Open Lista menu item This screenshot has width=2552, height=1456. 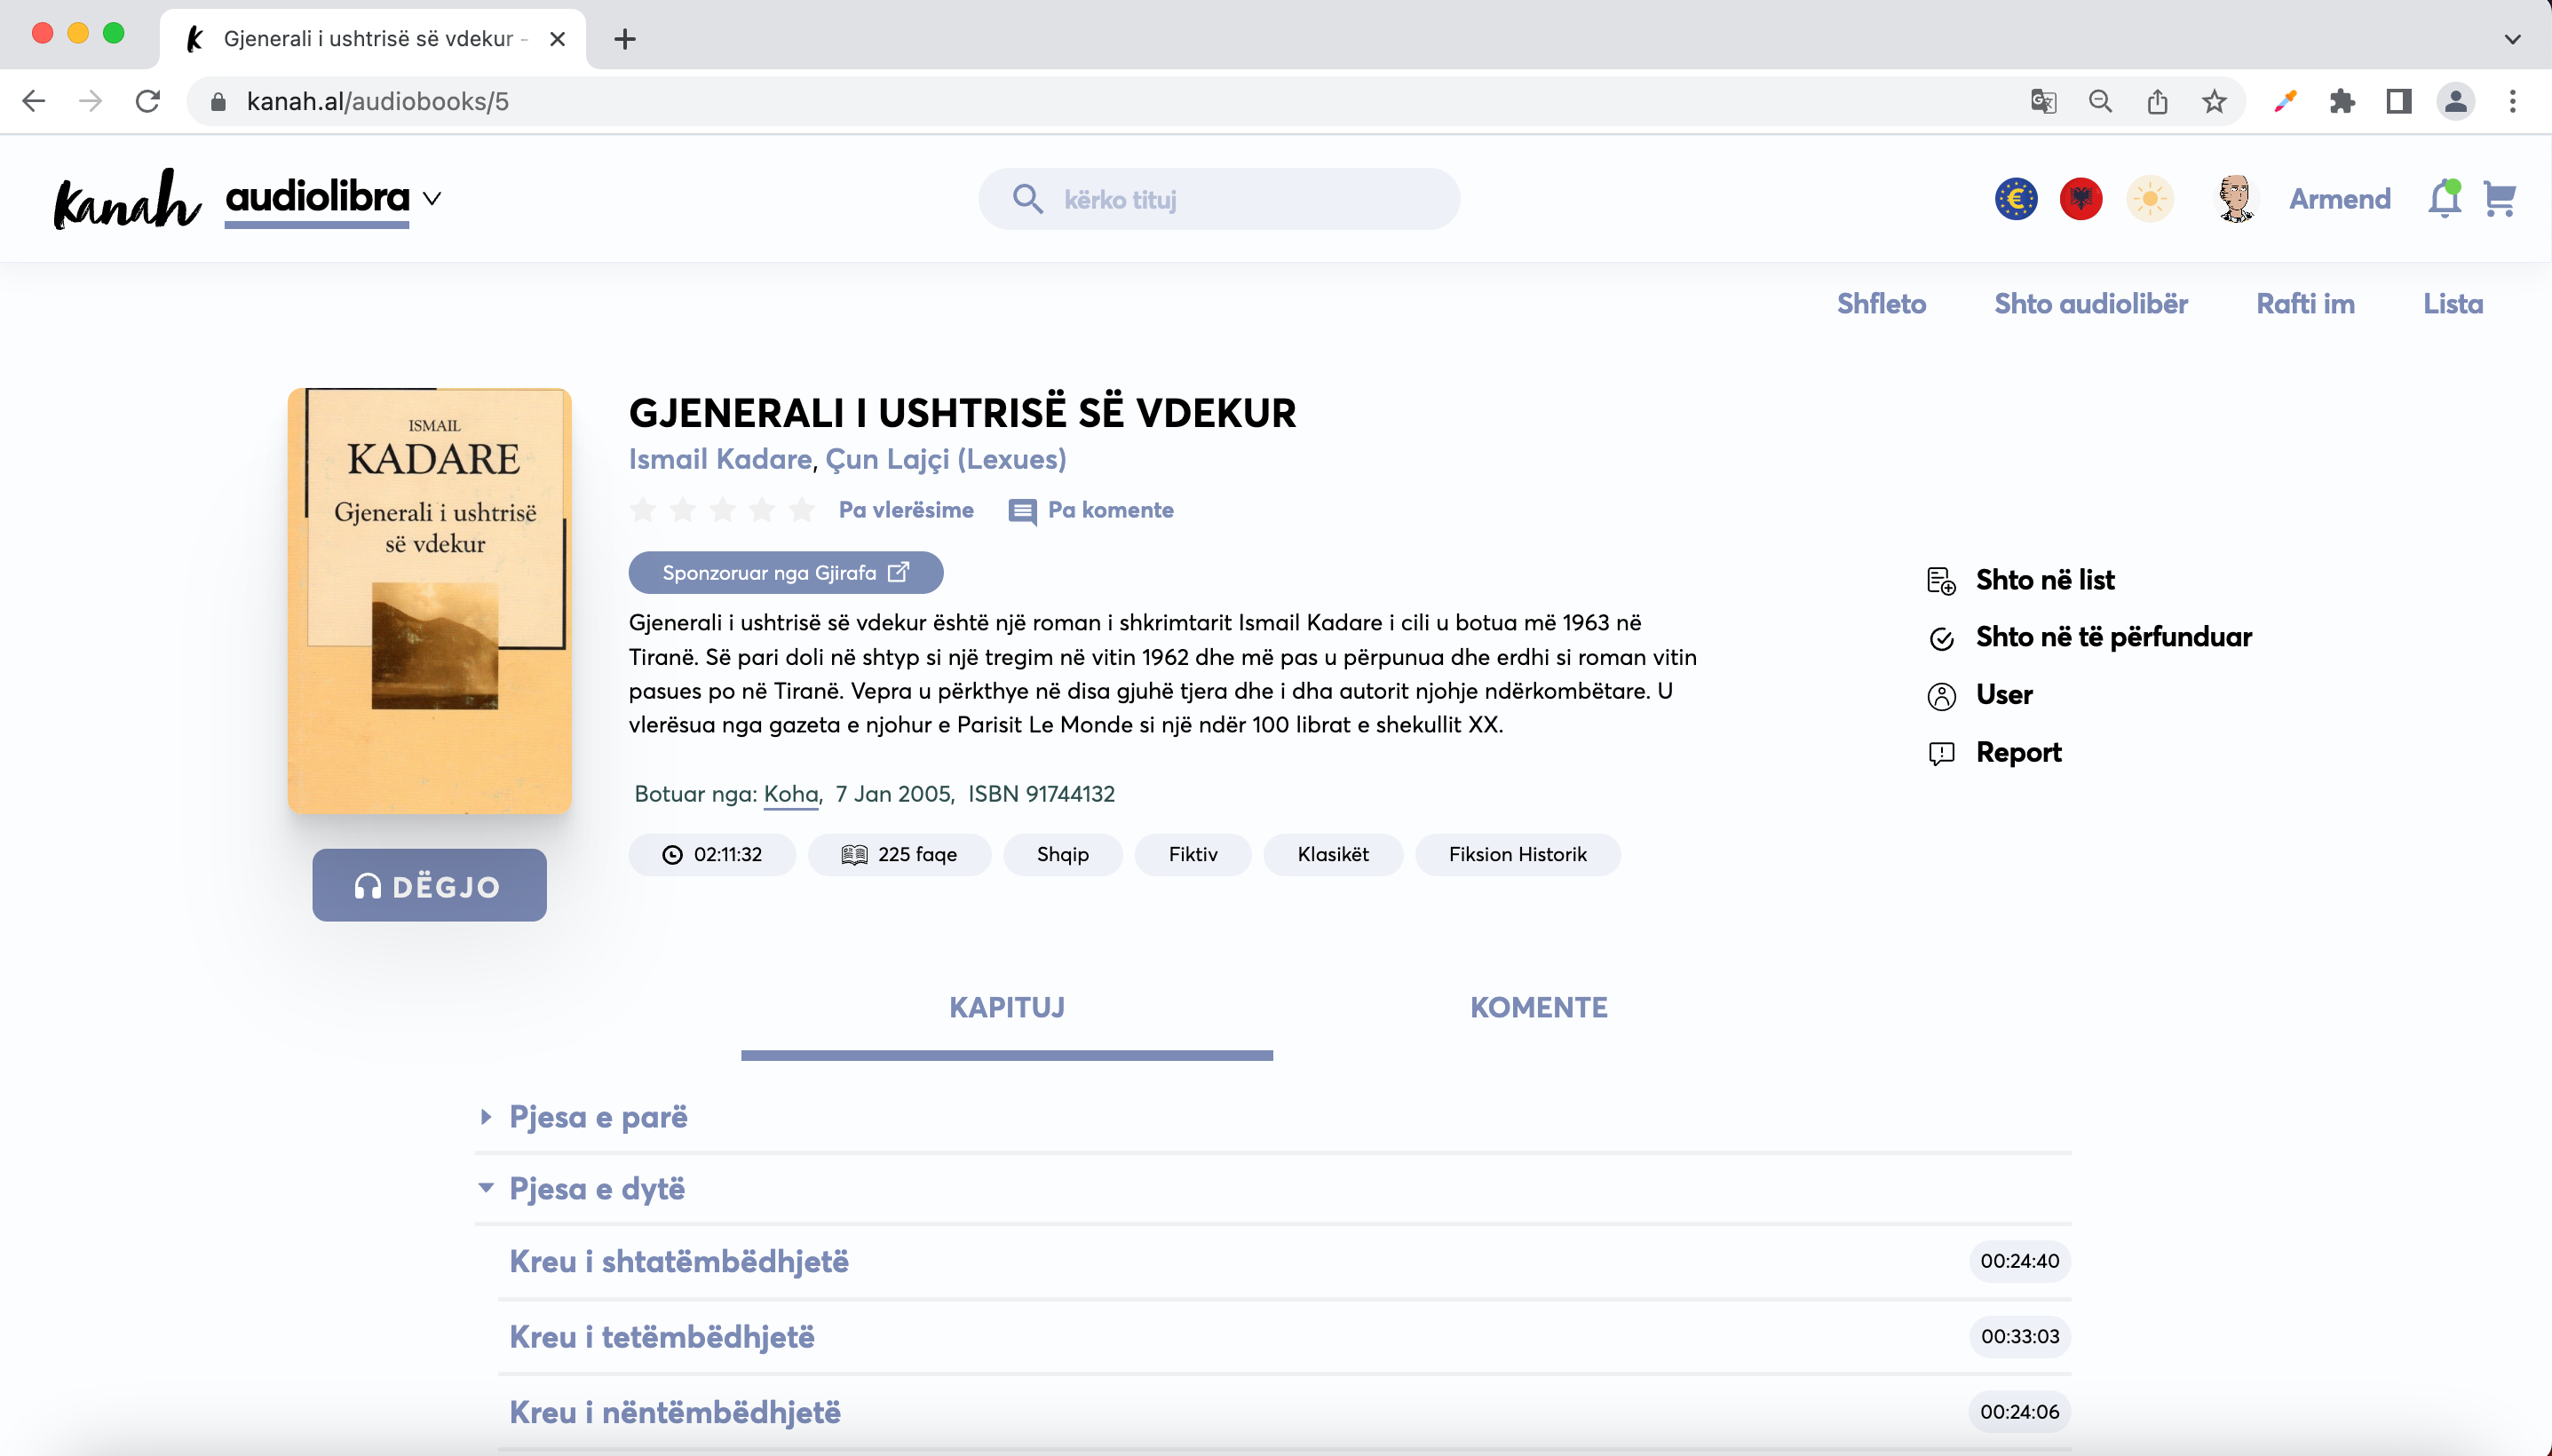[2453, 303]
